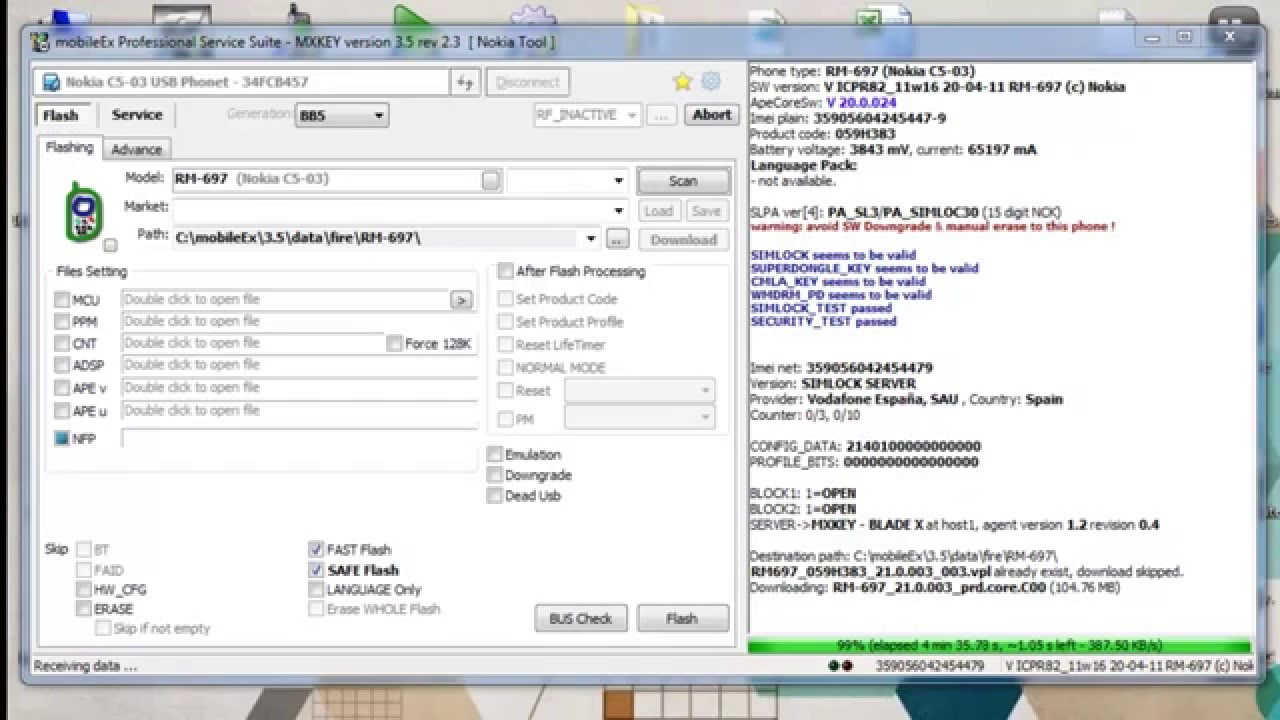Open the Nokia C5-03 USB Phonet connection dropdown
The image size is (1280, 720).
click(241, 82)
